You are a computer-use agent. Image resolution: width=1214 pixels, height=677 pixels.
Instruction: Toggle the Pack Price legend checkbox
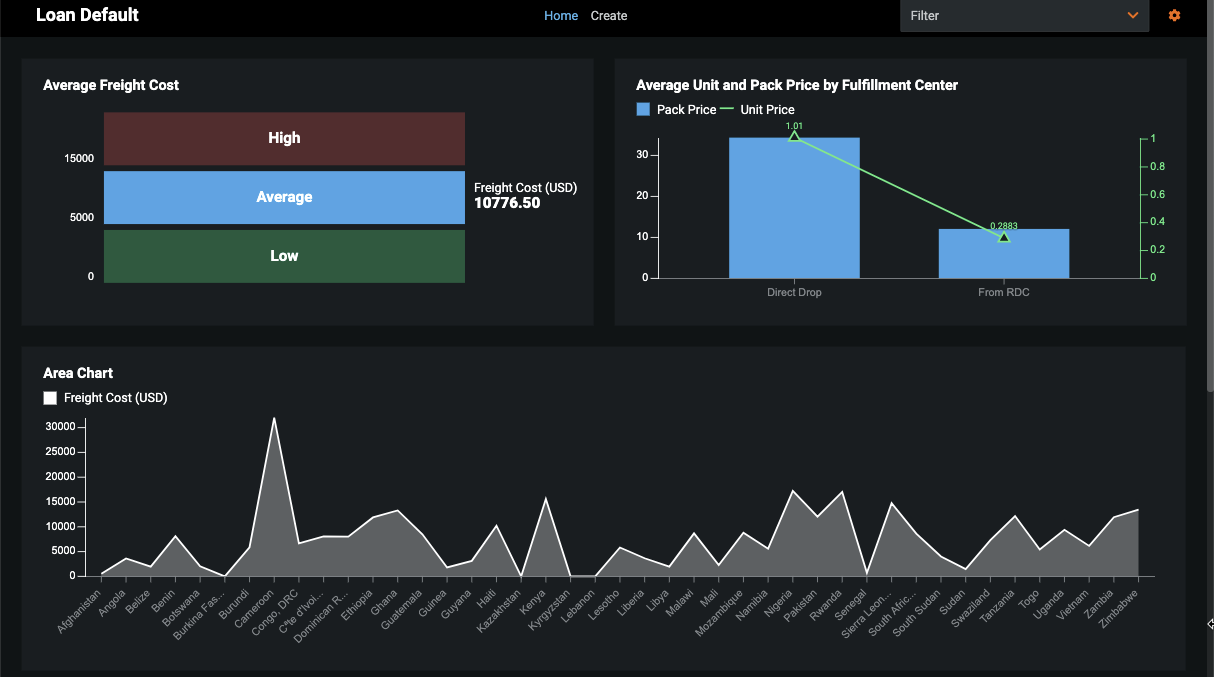click(644, 109)
